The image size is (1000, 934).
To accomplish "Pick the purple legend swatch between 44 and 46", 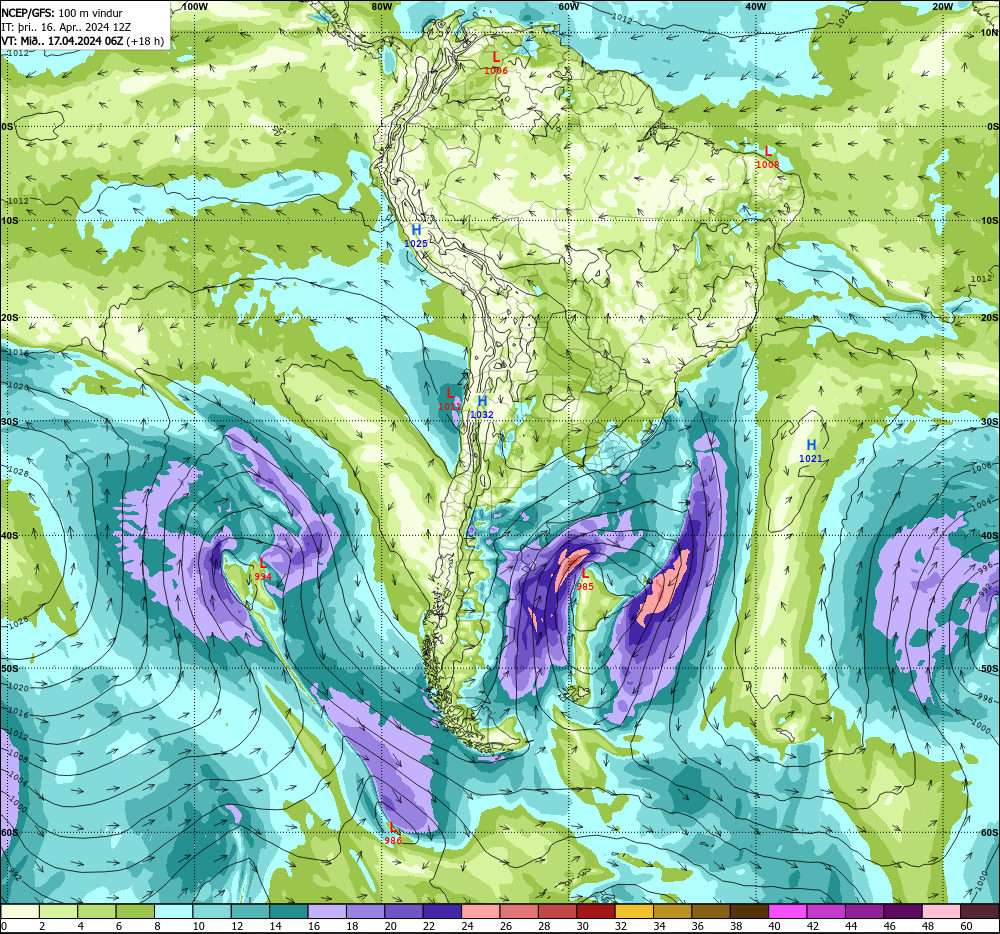I will point(864,912).
